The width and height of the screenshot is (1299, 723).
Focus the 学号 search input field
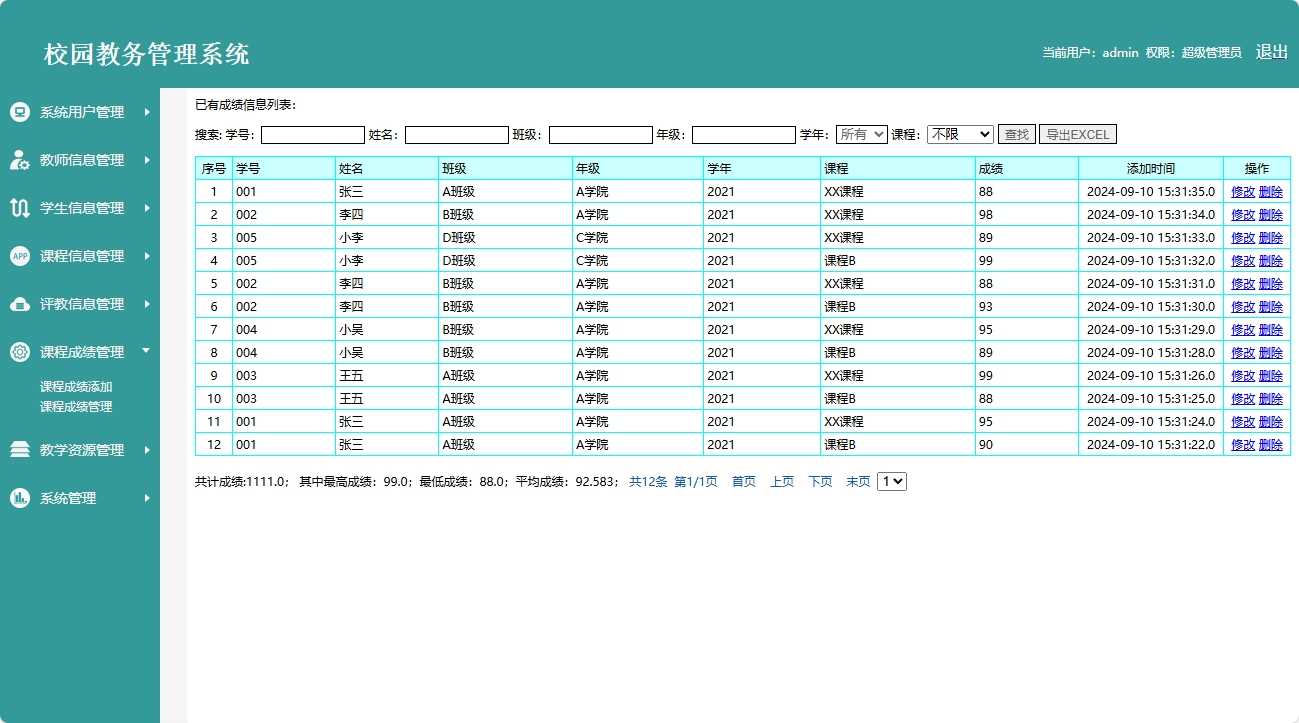(x=313, y=135)
